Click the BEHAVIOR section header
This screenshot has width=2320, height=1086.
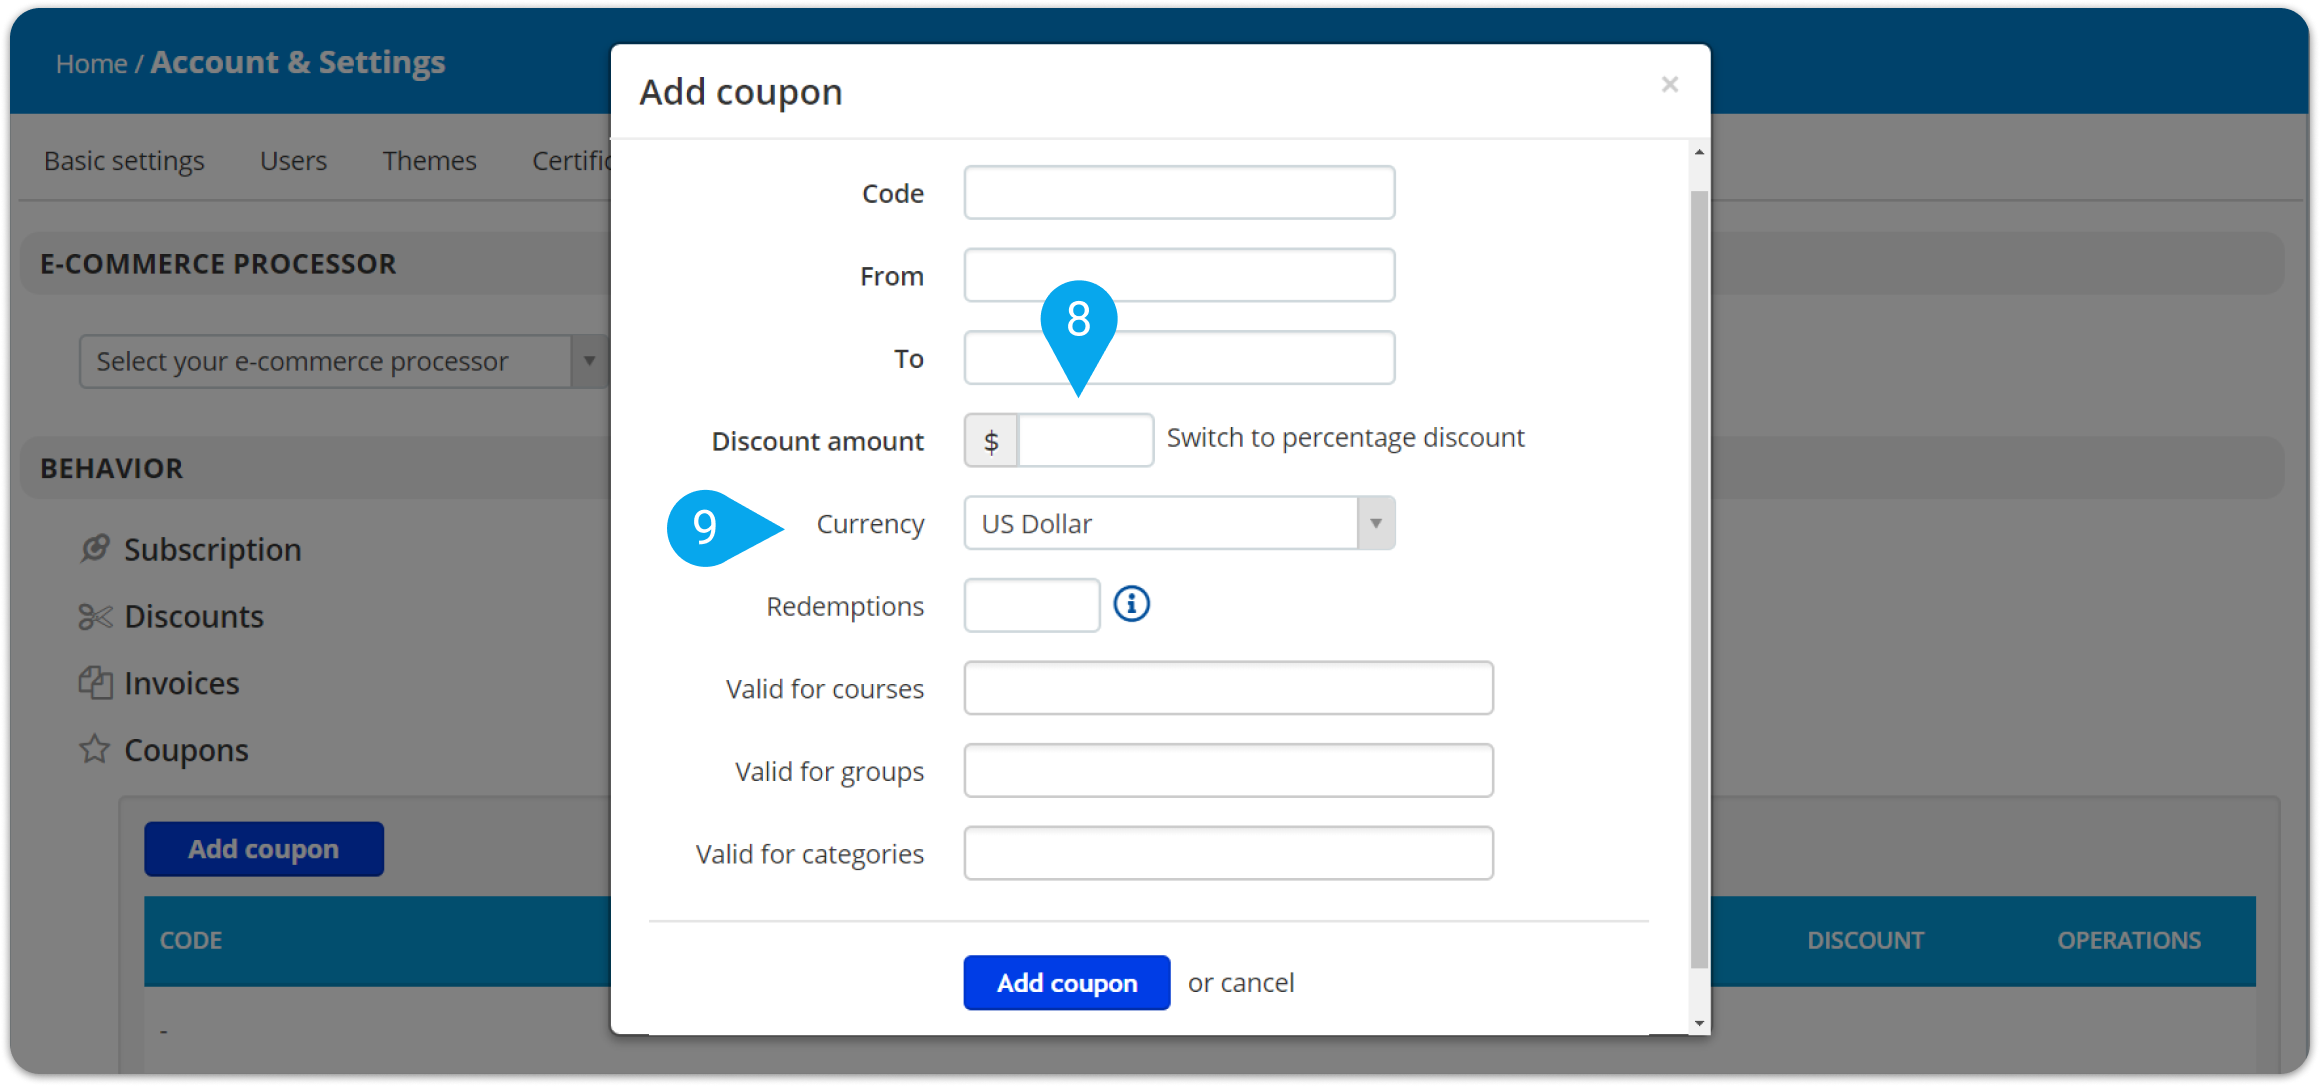coord(112,468)
